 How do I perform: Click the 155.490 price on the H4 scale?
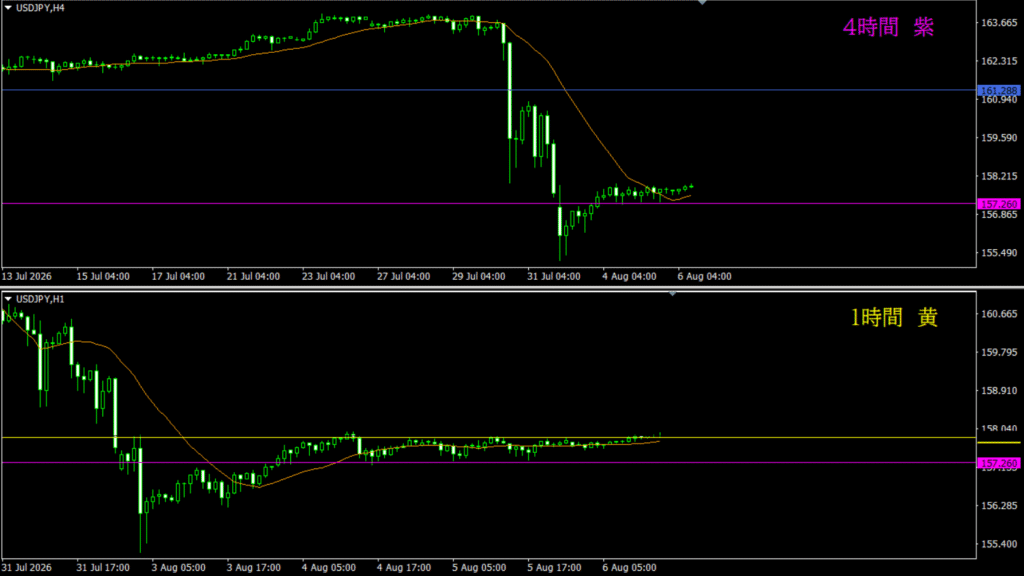click(x=999, y=253)
